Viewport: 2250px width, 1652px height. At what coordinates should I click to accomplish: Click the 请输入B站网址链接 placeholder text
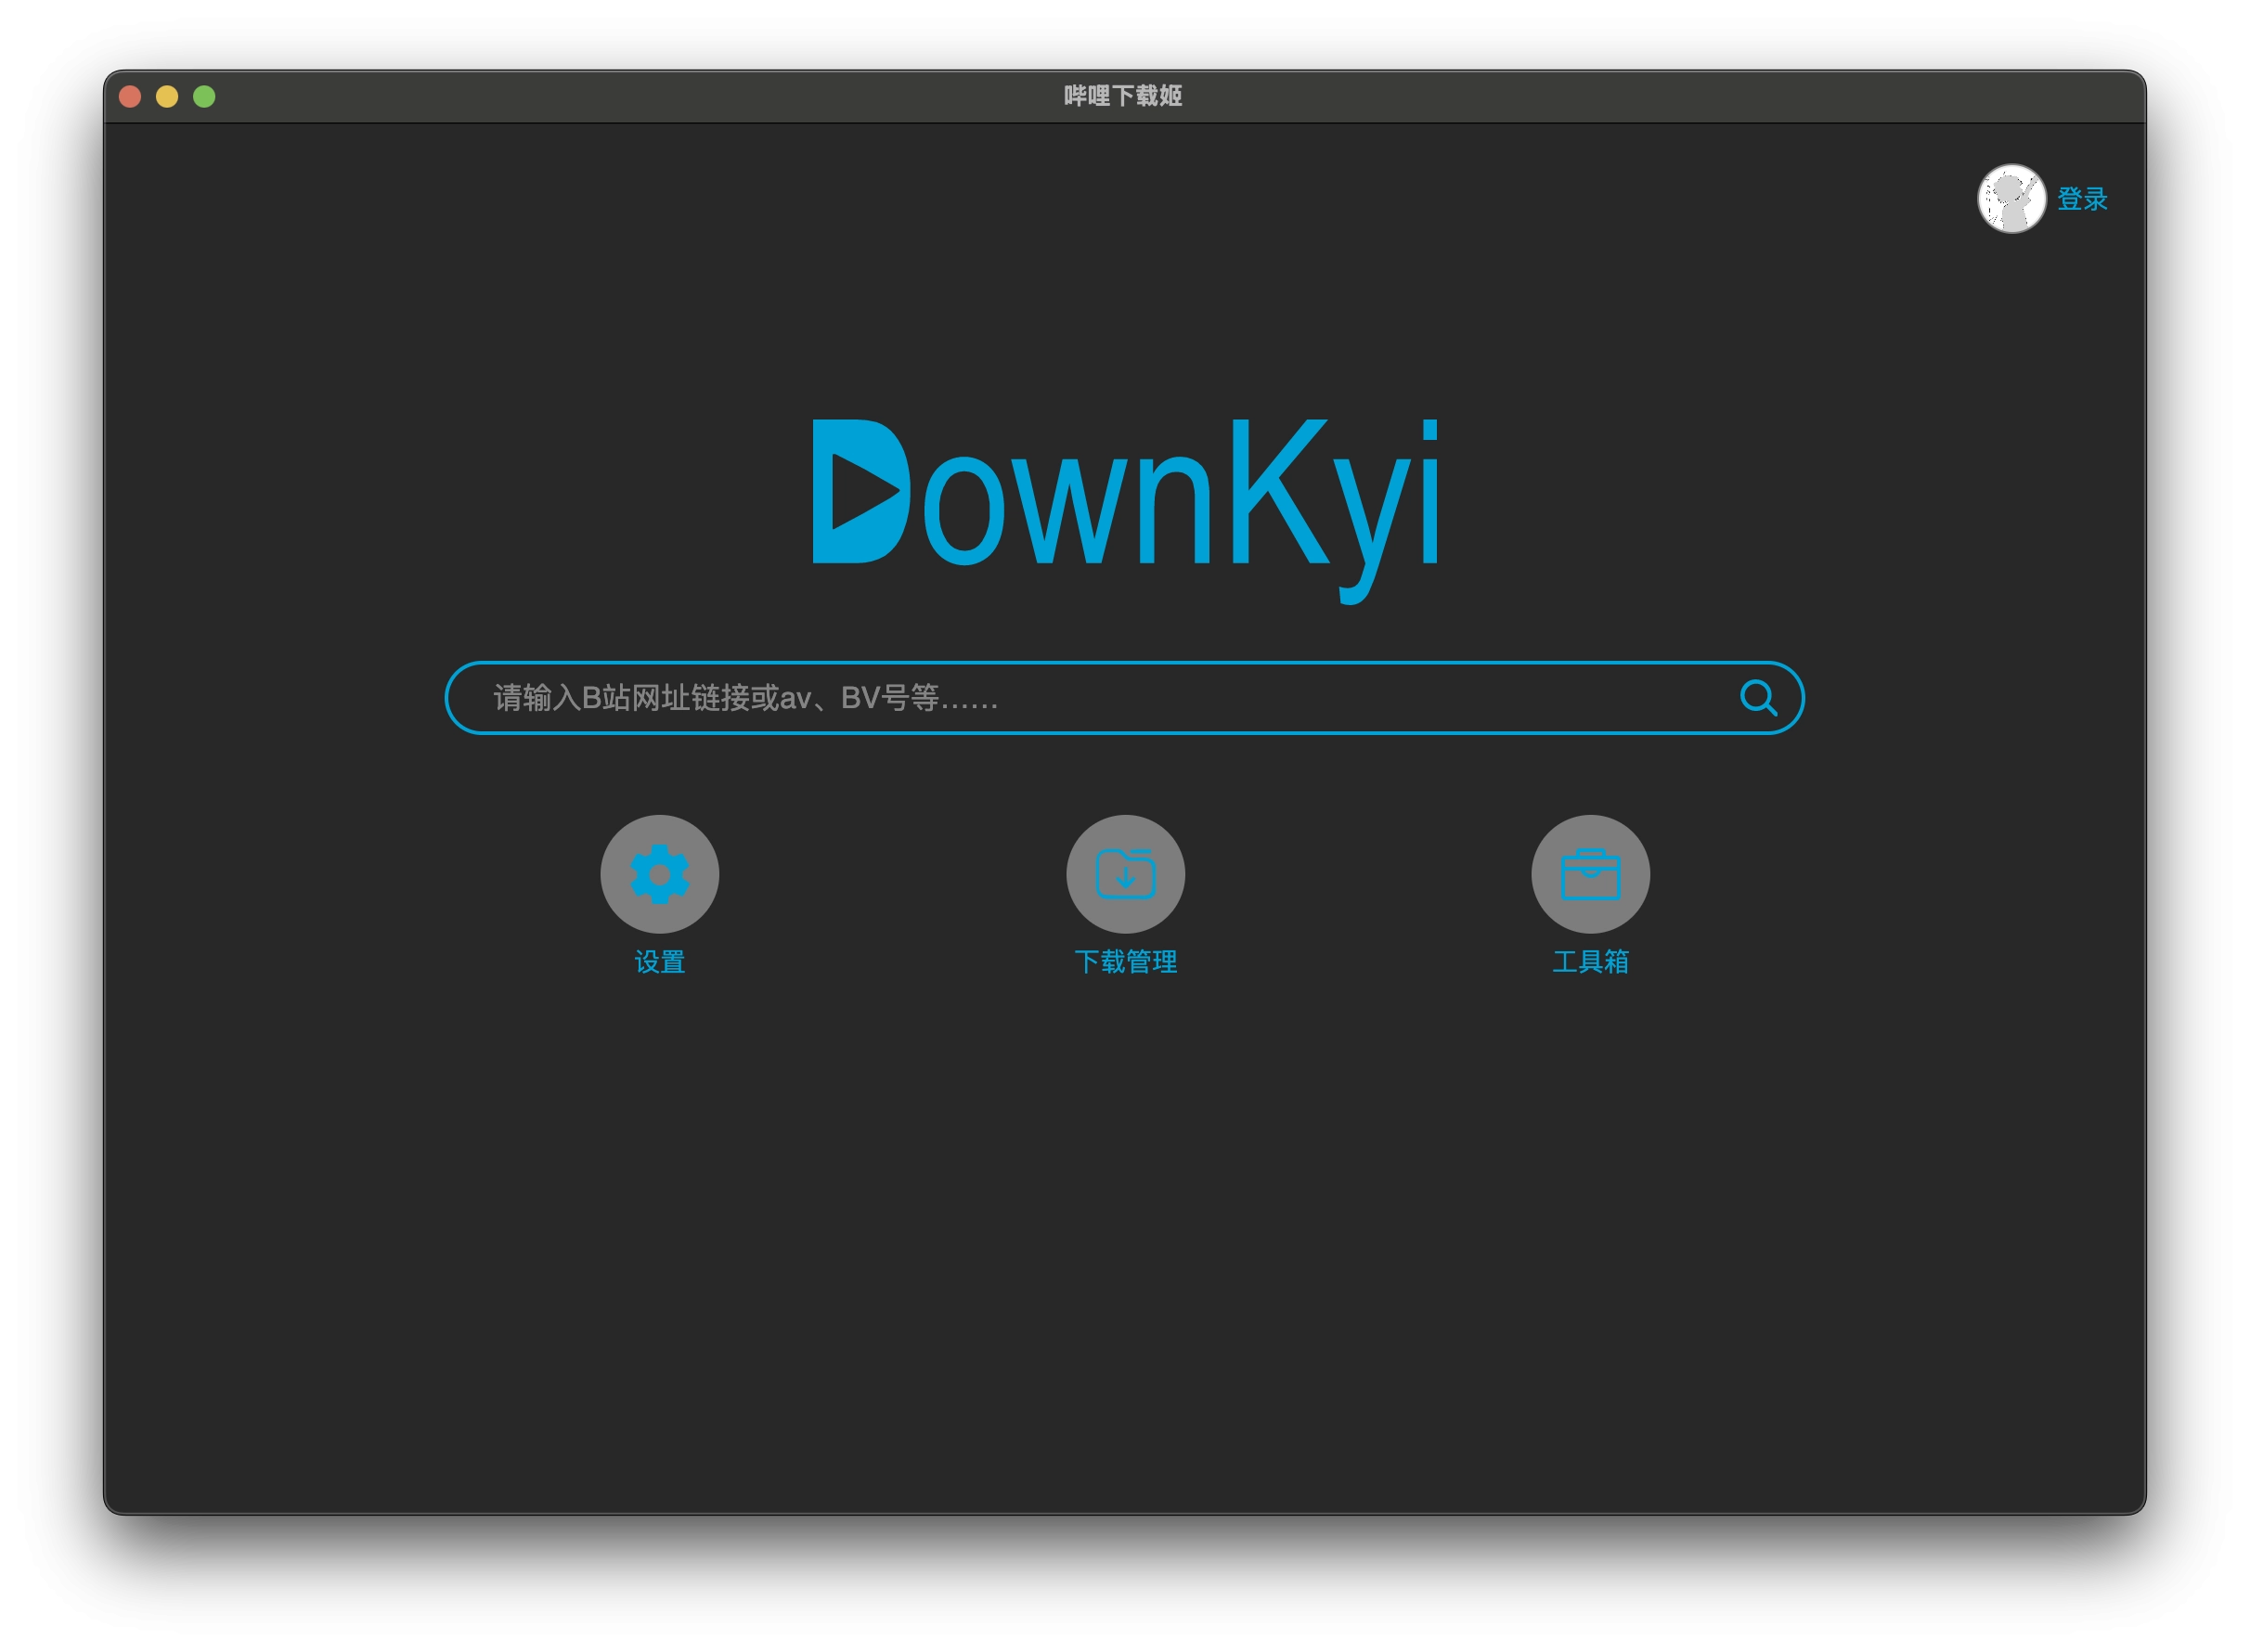pos(744,698)
